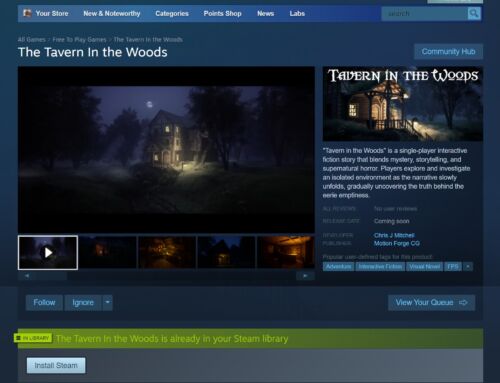The image size is (500, 383).
Task: Open Labs tab
Action: coord(297,13)
